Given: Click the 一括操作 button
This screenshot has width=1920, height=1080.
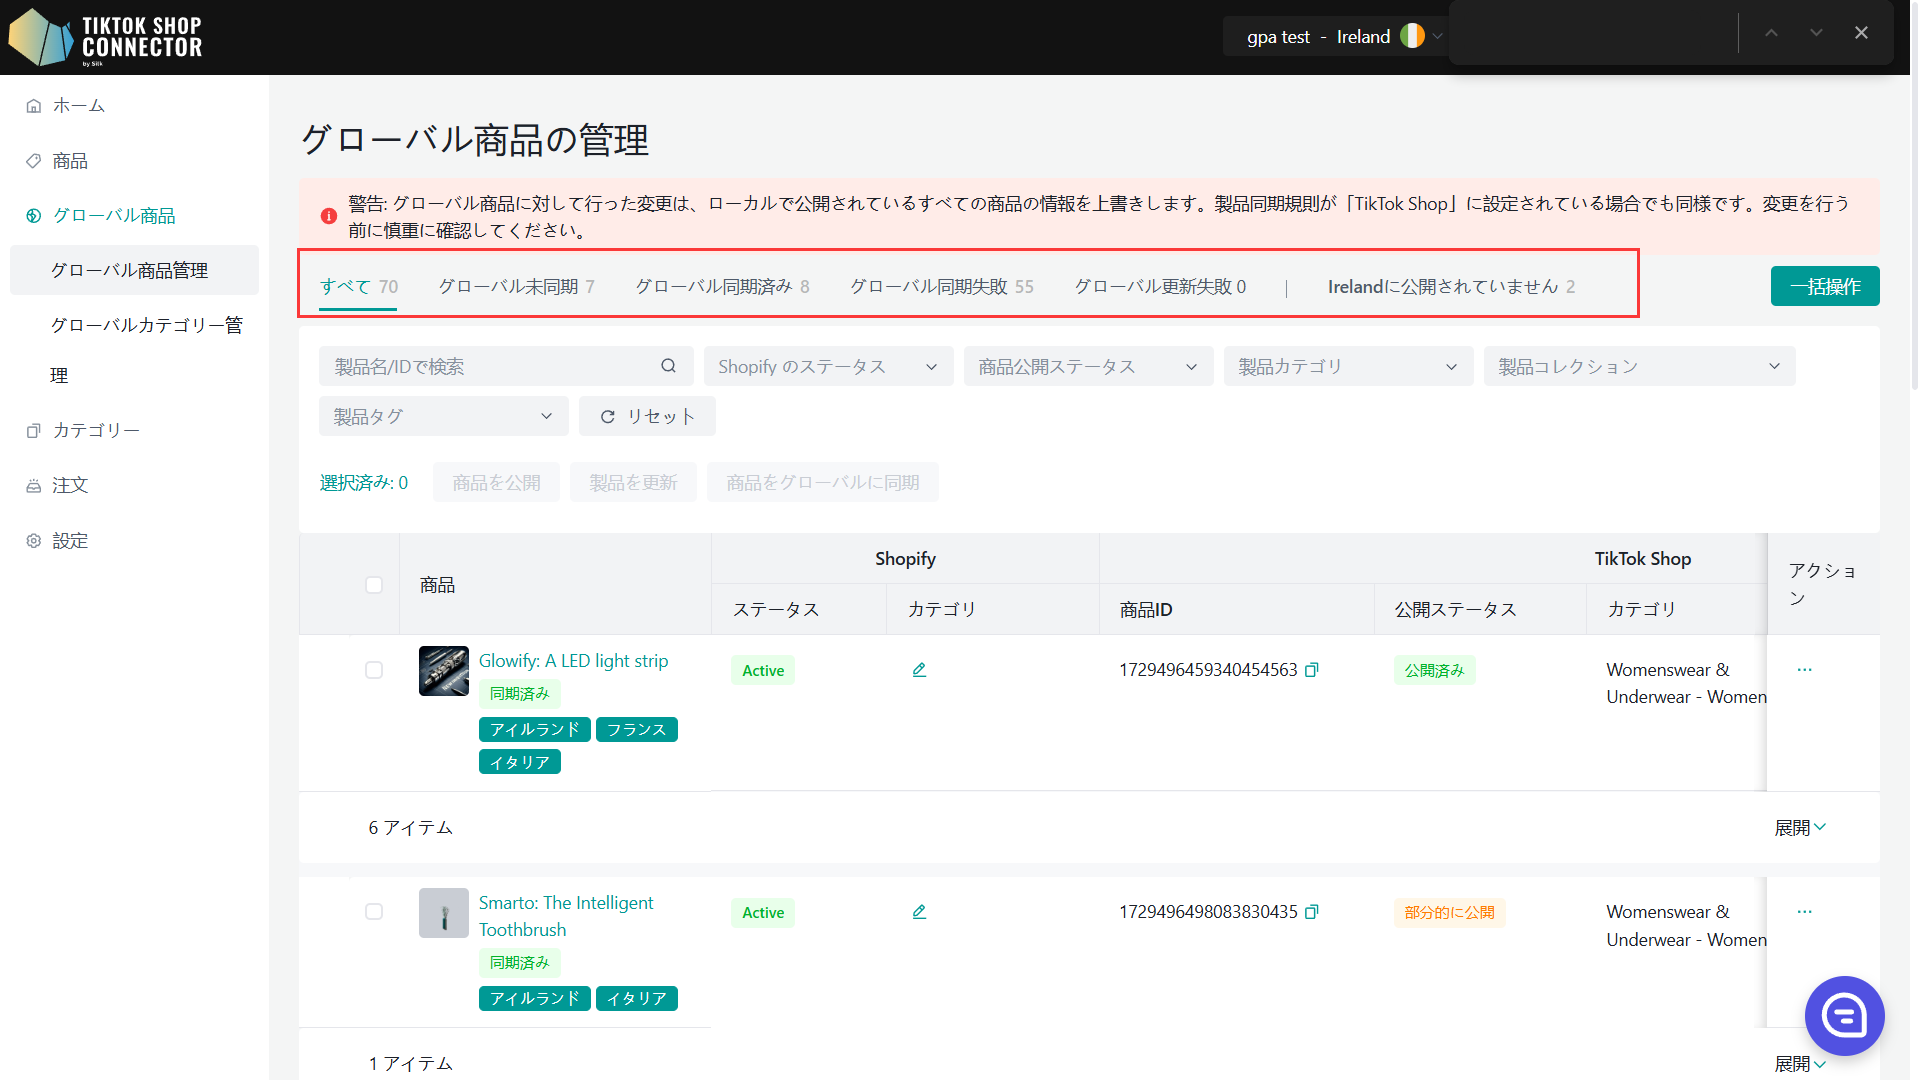Looking at the screenshot, I should [1825, 286].
